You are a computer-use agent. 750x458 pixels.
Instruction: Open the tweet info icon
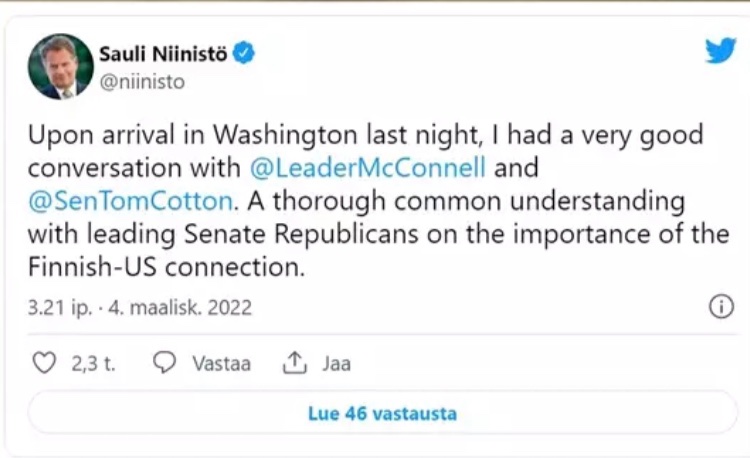point(720,307)
